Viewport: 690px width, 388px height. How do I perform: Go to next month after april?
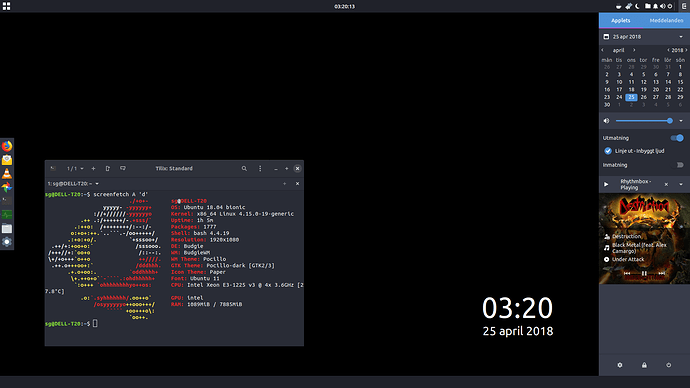(634, 50)
